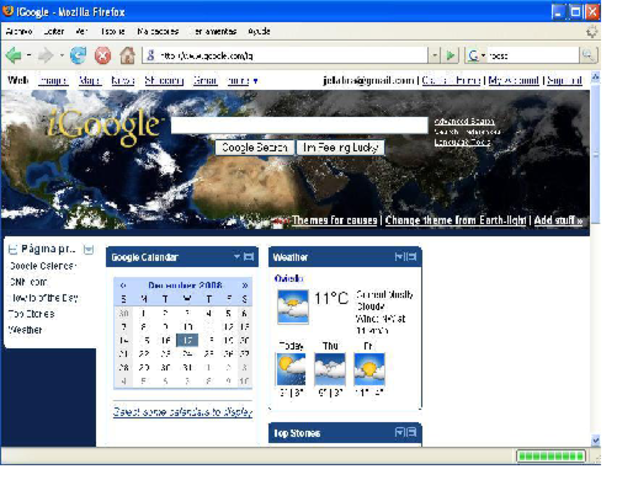Open the Editar menu

coord(54,31)
